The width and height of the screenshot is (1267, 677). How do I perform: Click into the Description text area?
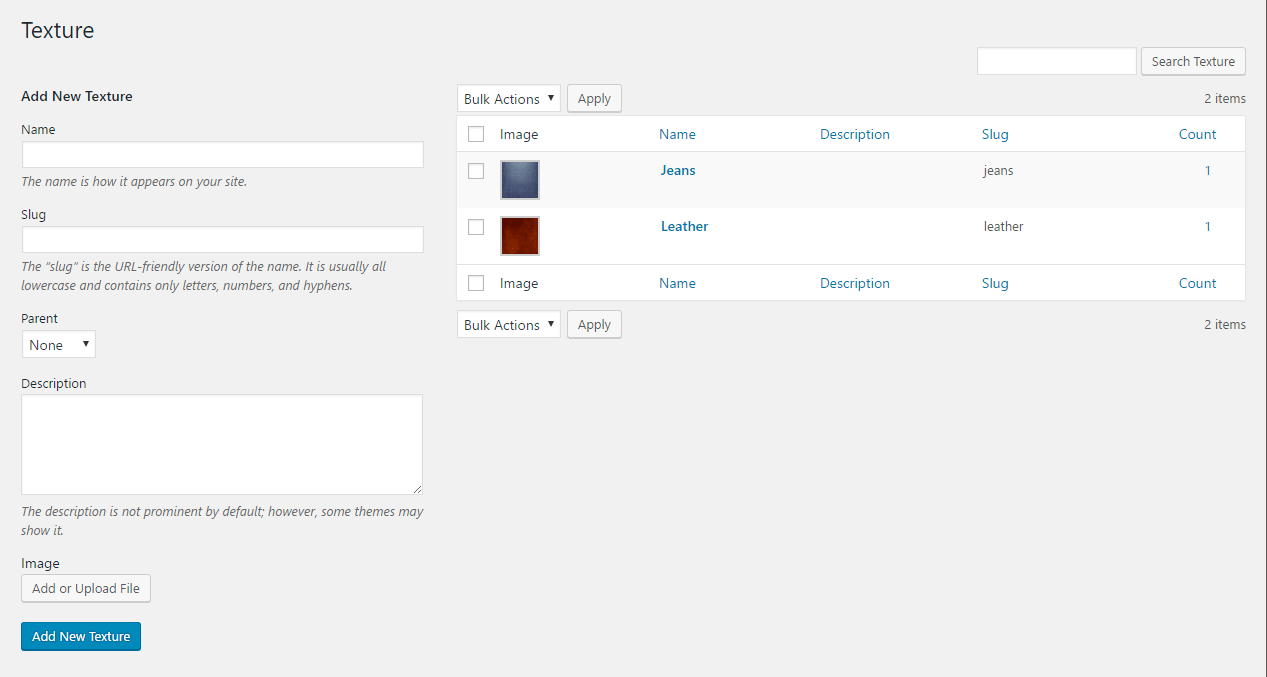(222, 444)
